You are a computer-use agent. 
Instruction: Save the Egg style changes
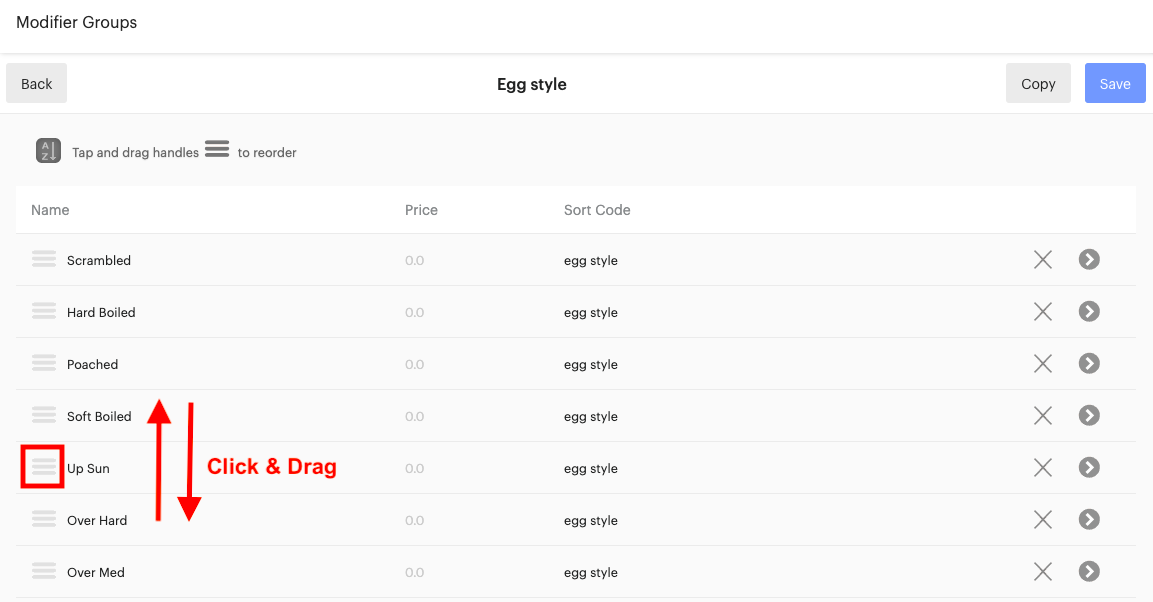(1115, 83)
